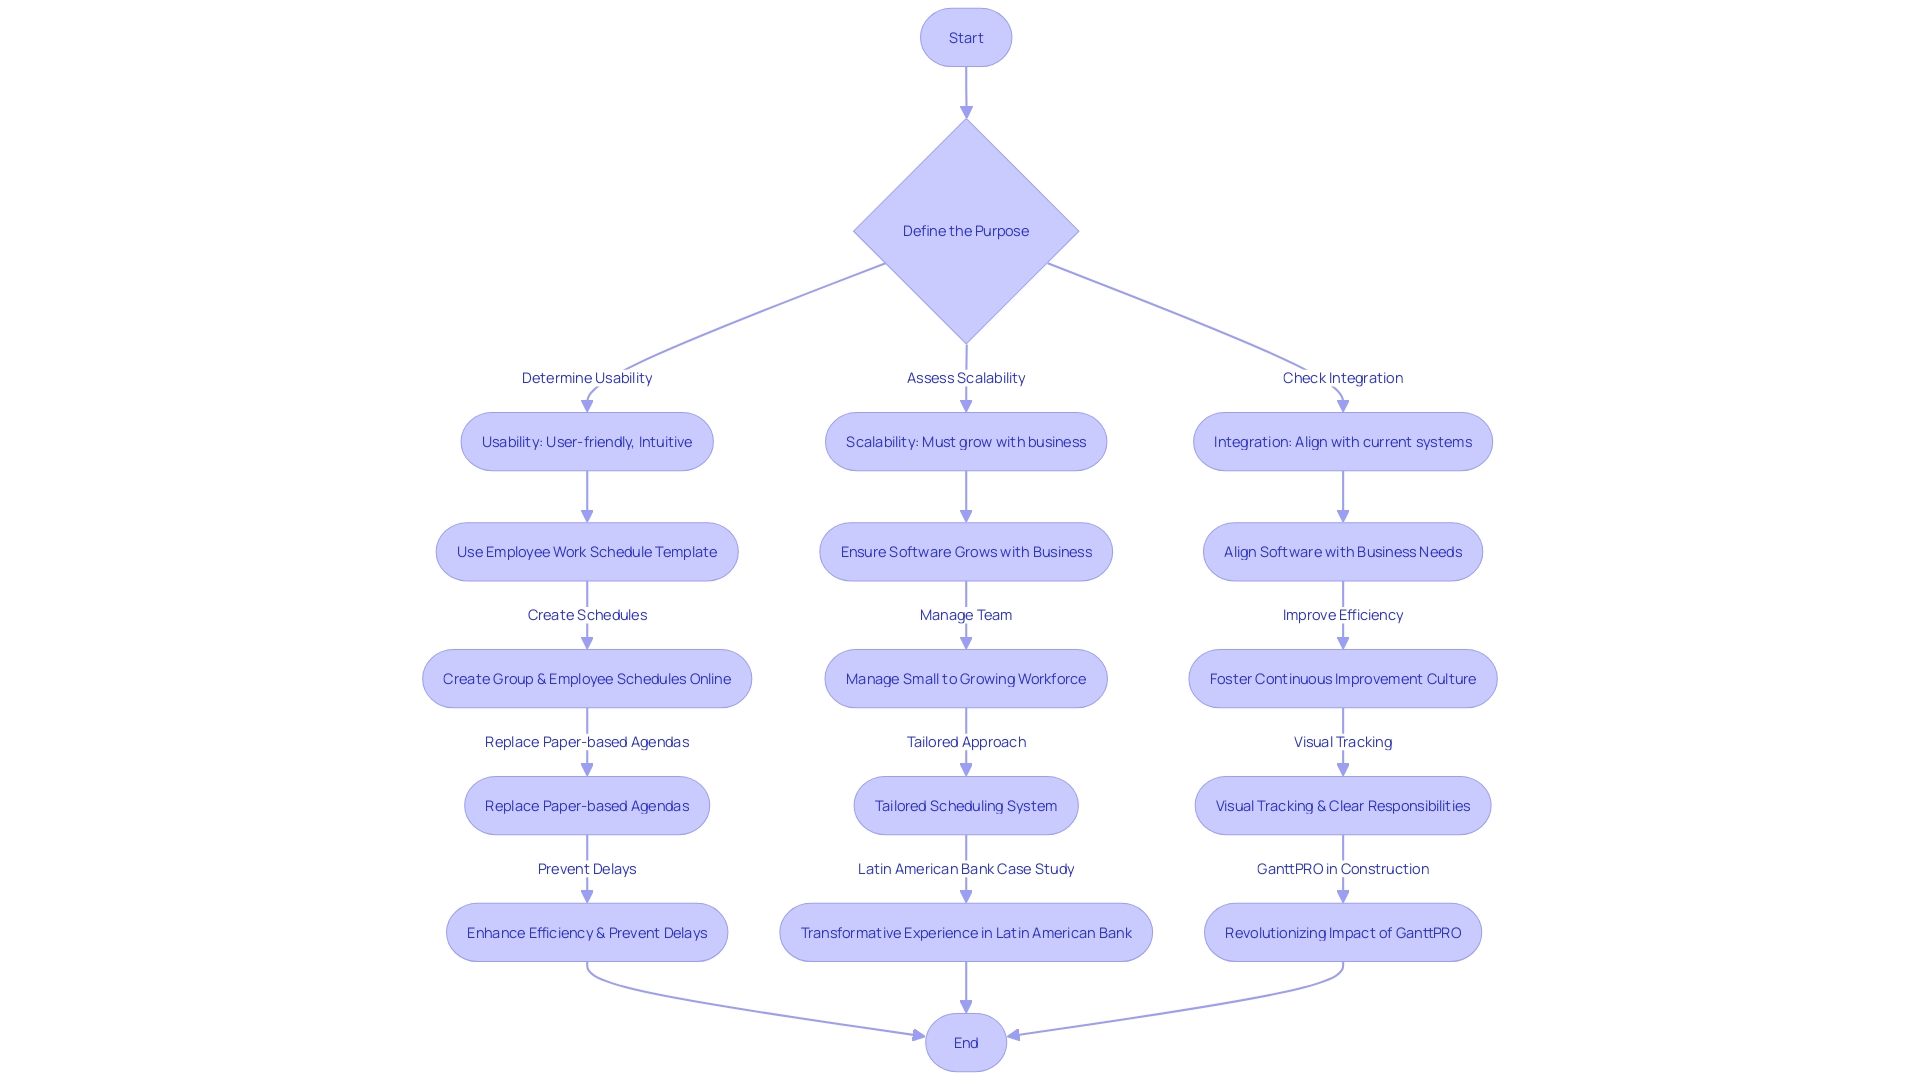Image resolution: width=1920 pixels, height=1080 pixels.
Task: Select Revolutionizing Impact of GanttPRO node
Action: pos(1342,932)
